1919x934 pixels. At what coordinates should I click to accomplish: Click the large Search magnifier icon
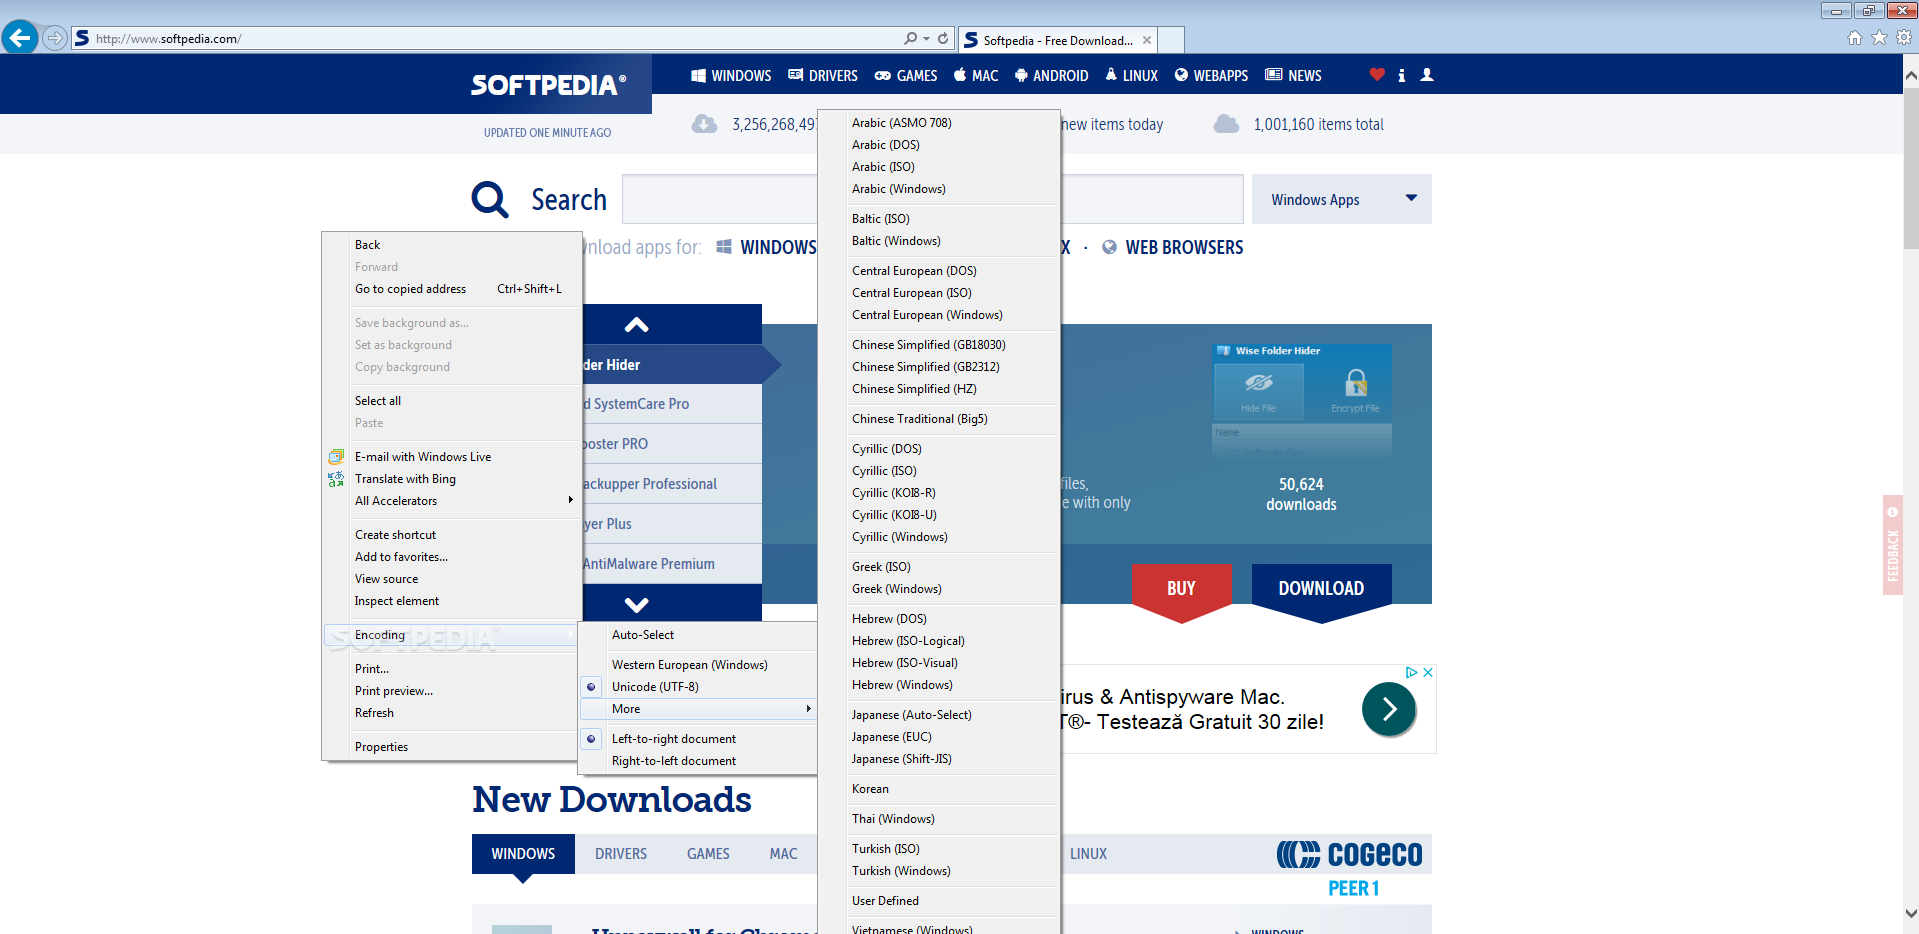[490, 199]
